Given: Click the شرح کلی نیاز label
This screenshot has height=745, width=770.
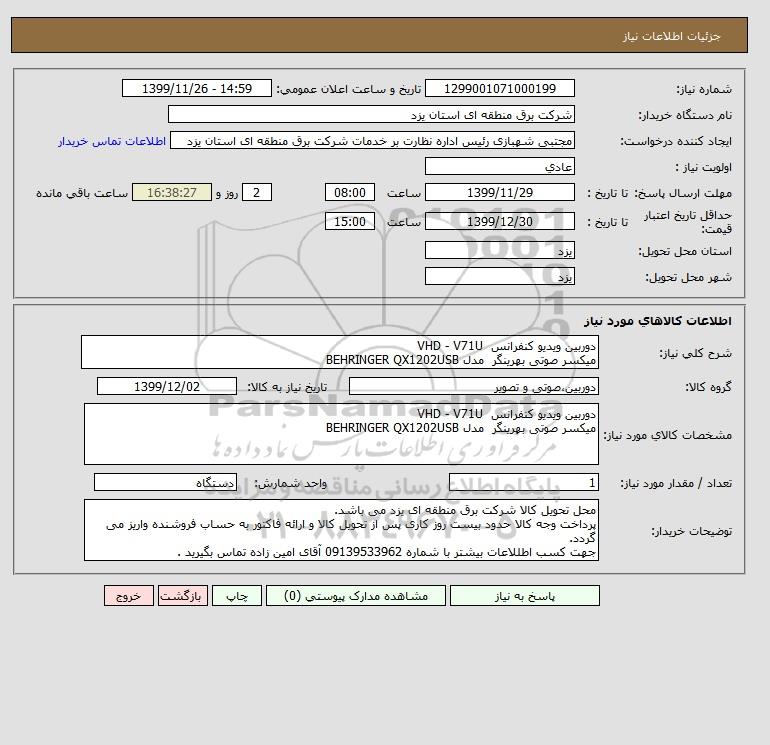Looking at the screenshot, I should 695,353.
